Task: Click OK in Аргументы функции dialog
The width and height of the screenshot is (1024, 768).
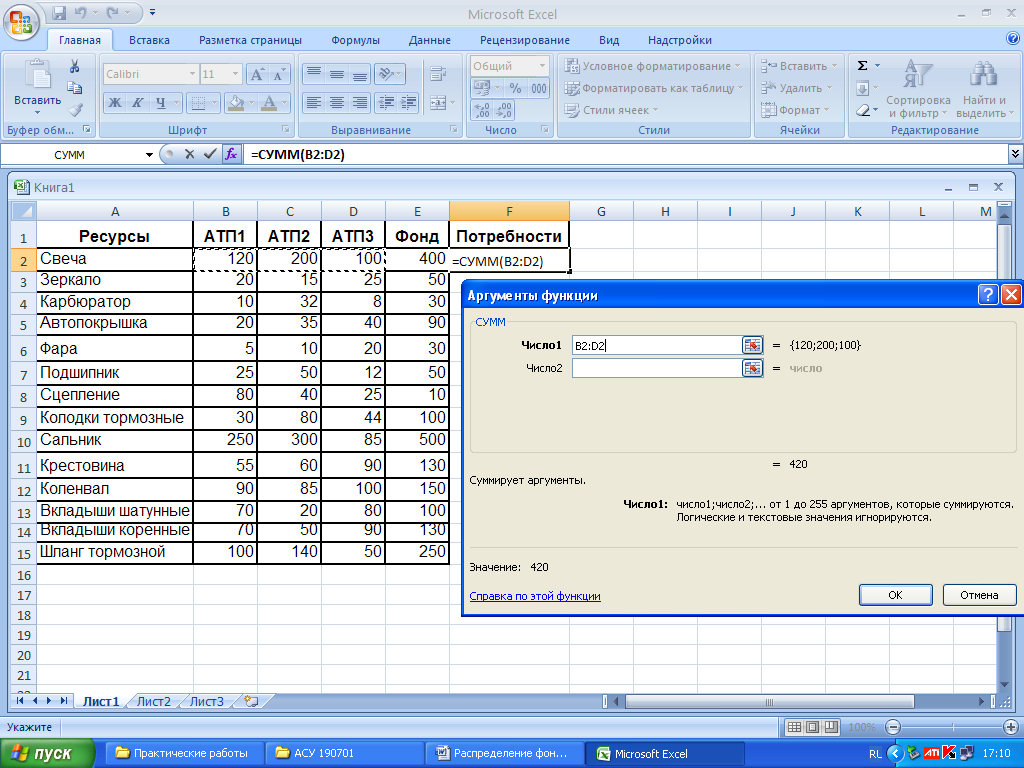Action: pyautogui.click(x=895, y=595)
